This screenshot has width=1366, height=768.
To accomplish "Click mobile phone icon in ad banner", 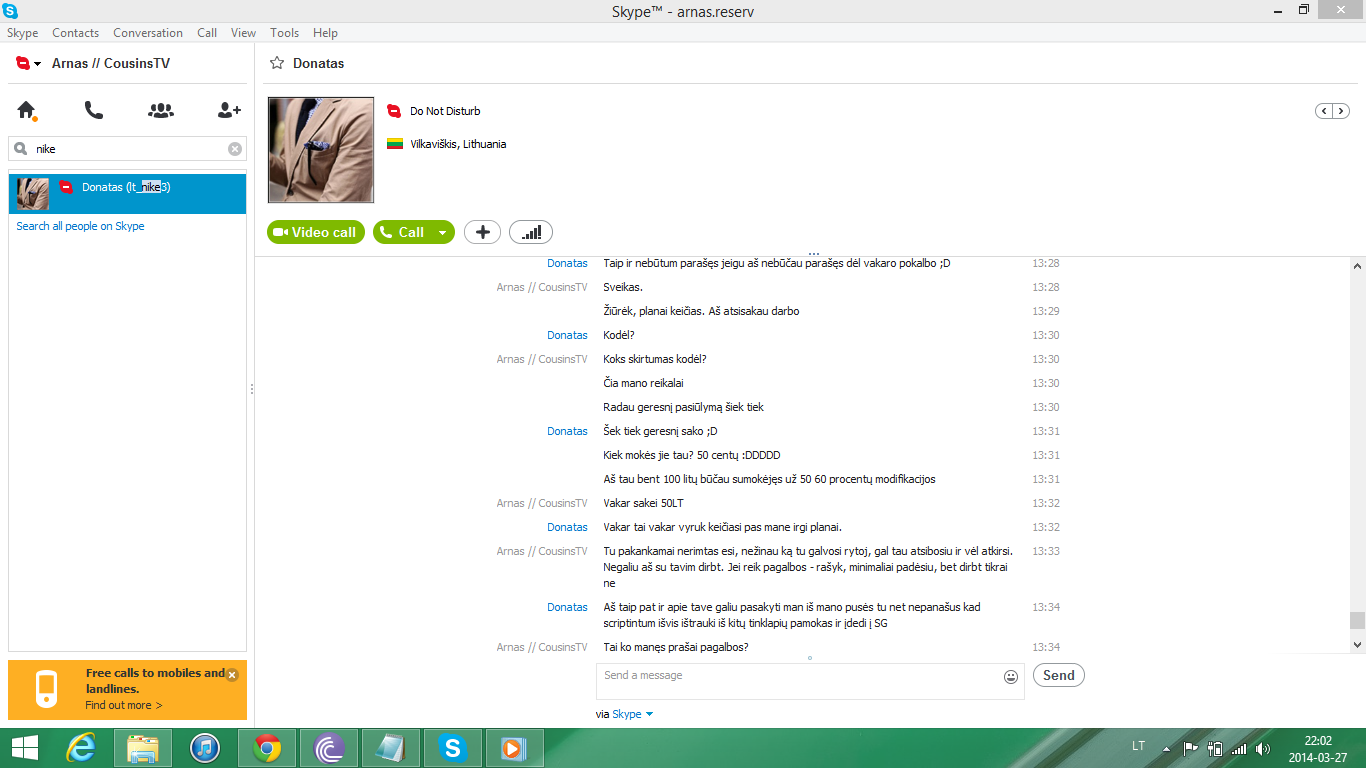I will click(47, 690).
